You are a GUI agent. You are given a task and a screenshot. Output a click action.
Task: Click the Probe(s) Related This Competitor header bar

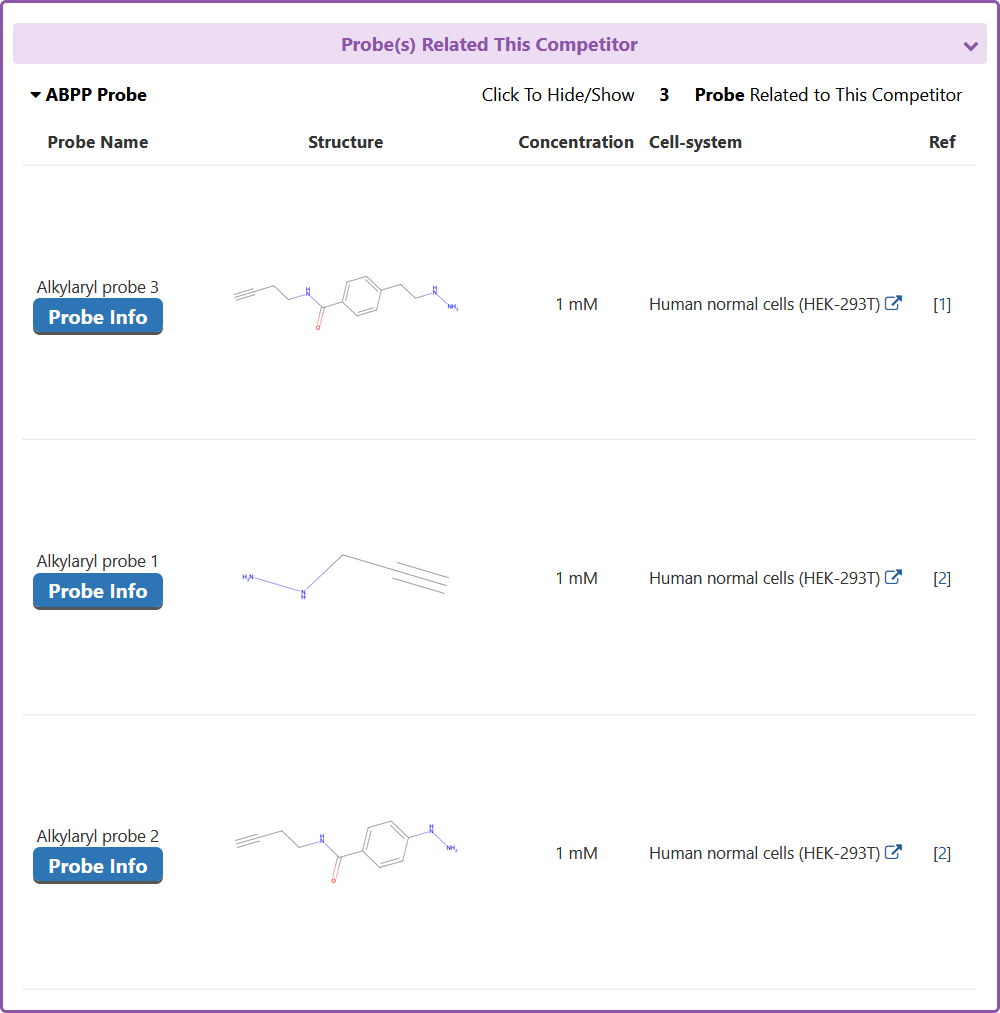(489, 45)
